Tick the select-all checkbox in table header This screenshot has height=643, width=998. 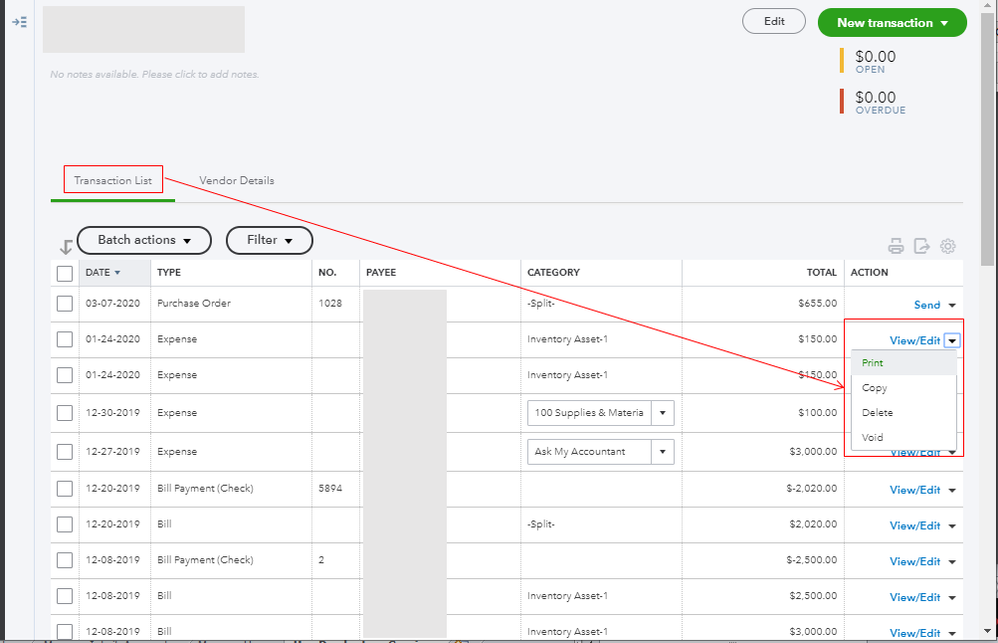pyautogui.click(x=65, y=273)
